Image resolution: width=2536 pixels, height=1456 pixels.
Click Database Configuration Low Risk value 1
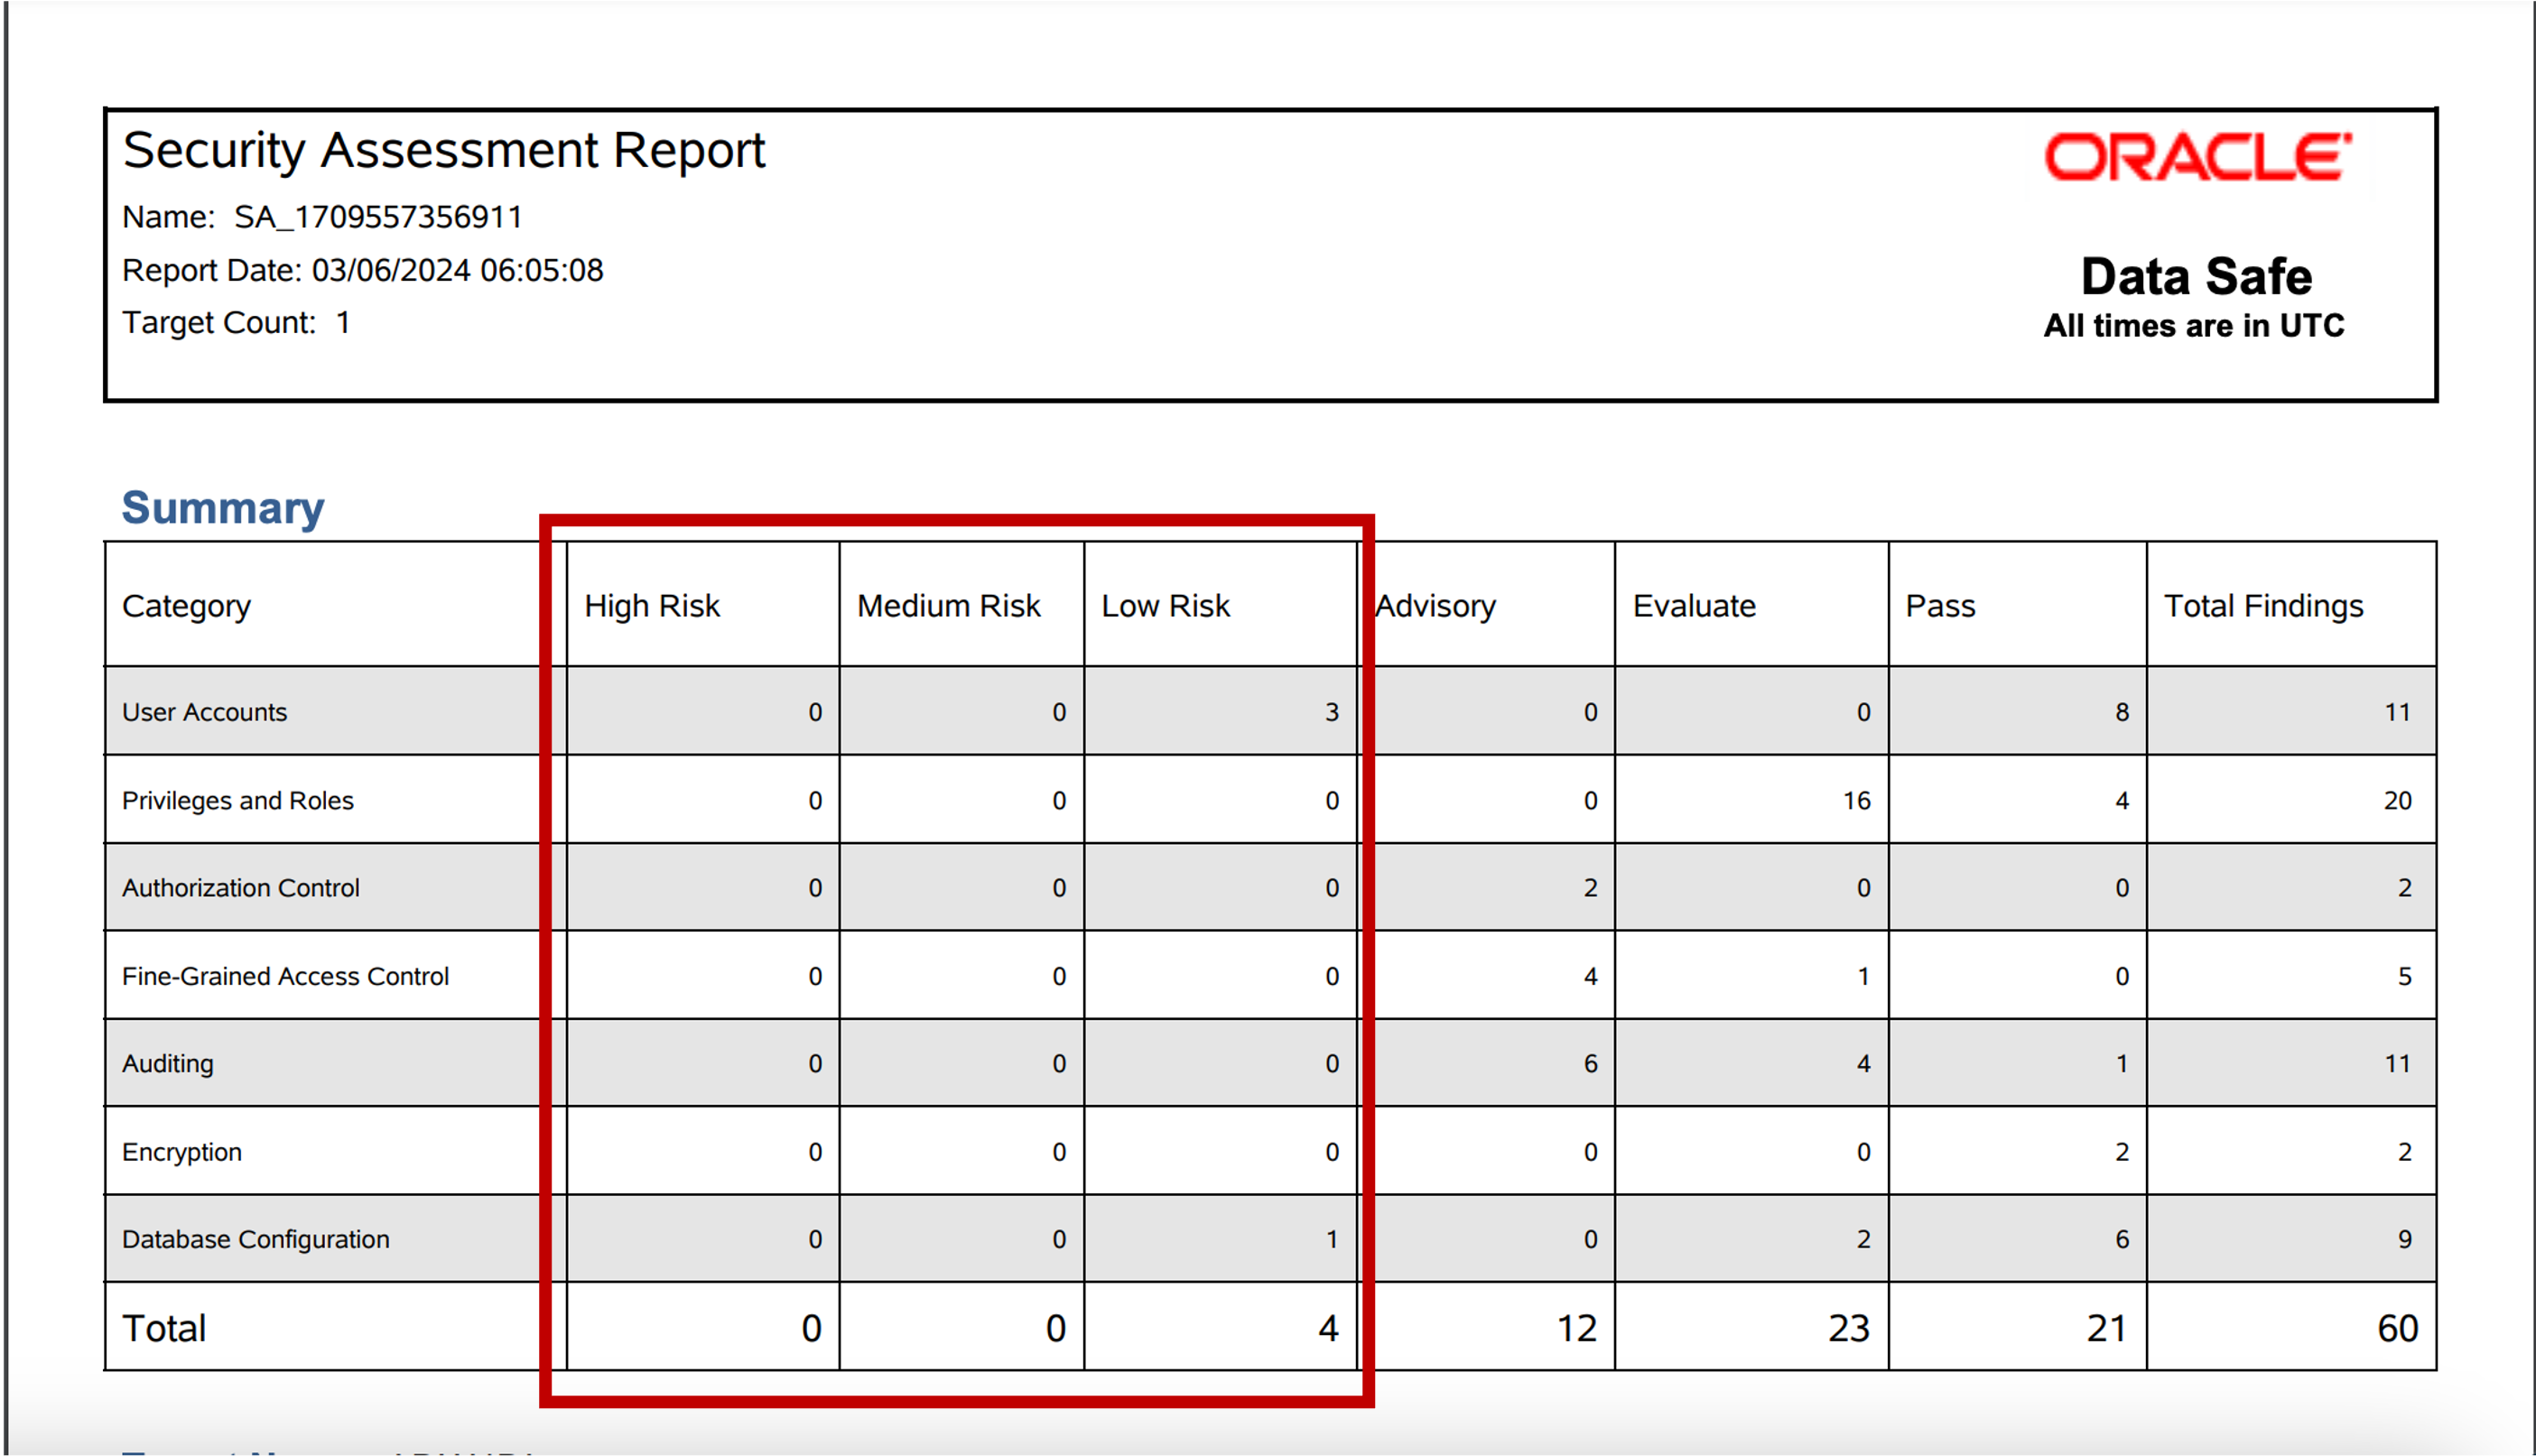coord(1332,1240)
